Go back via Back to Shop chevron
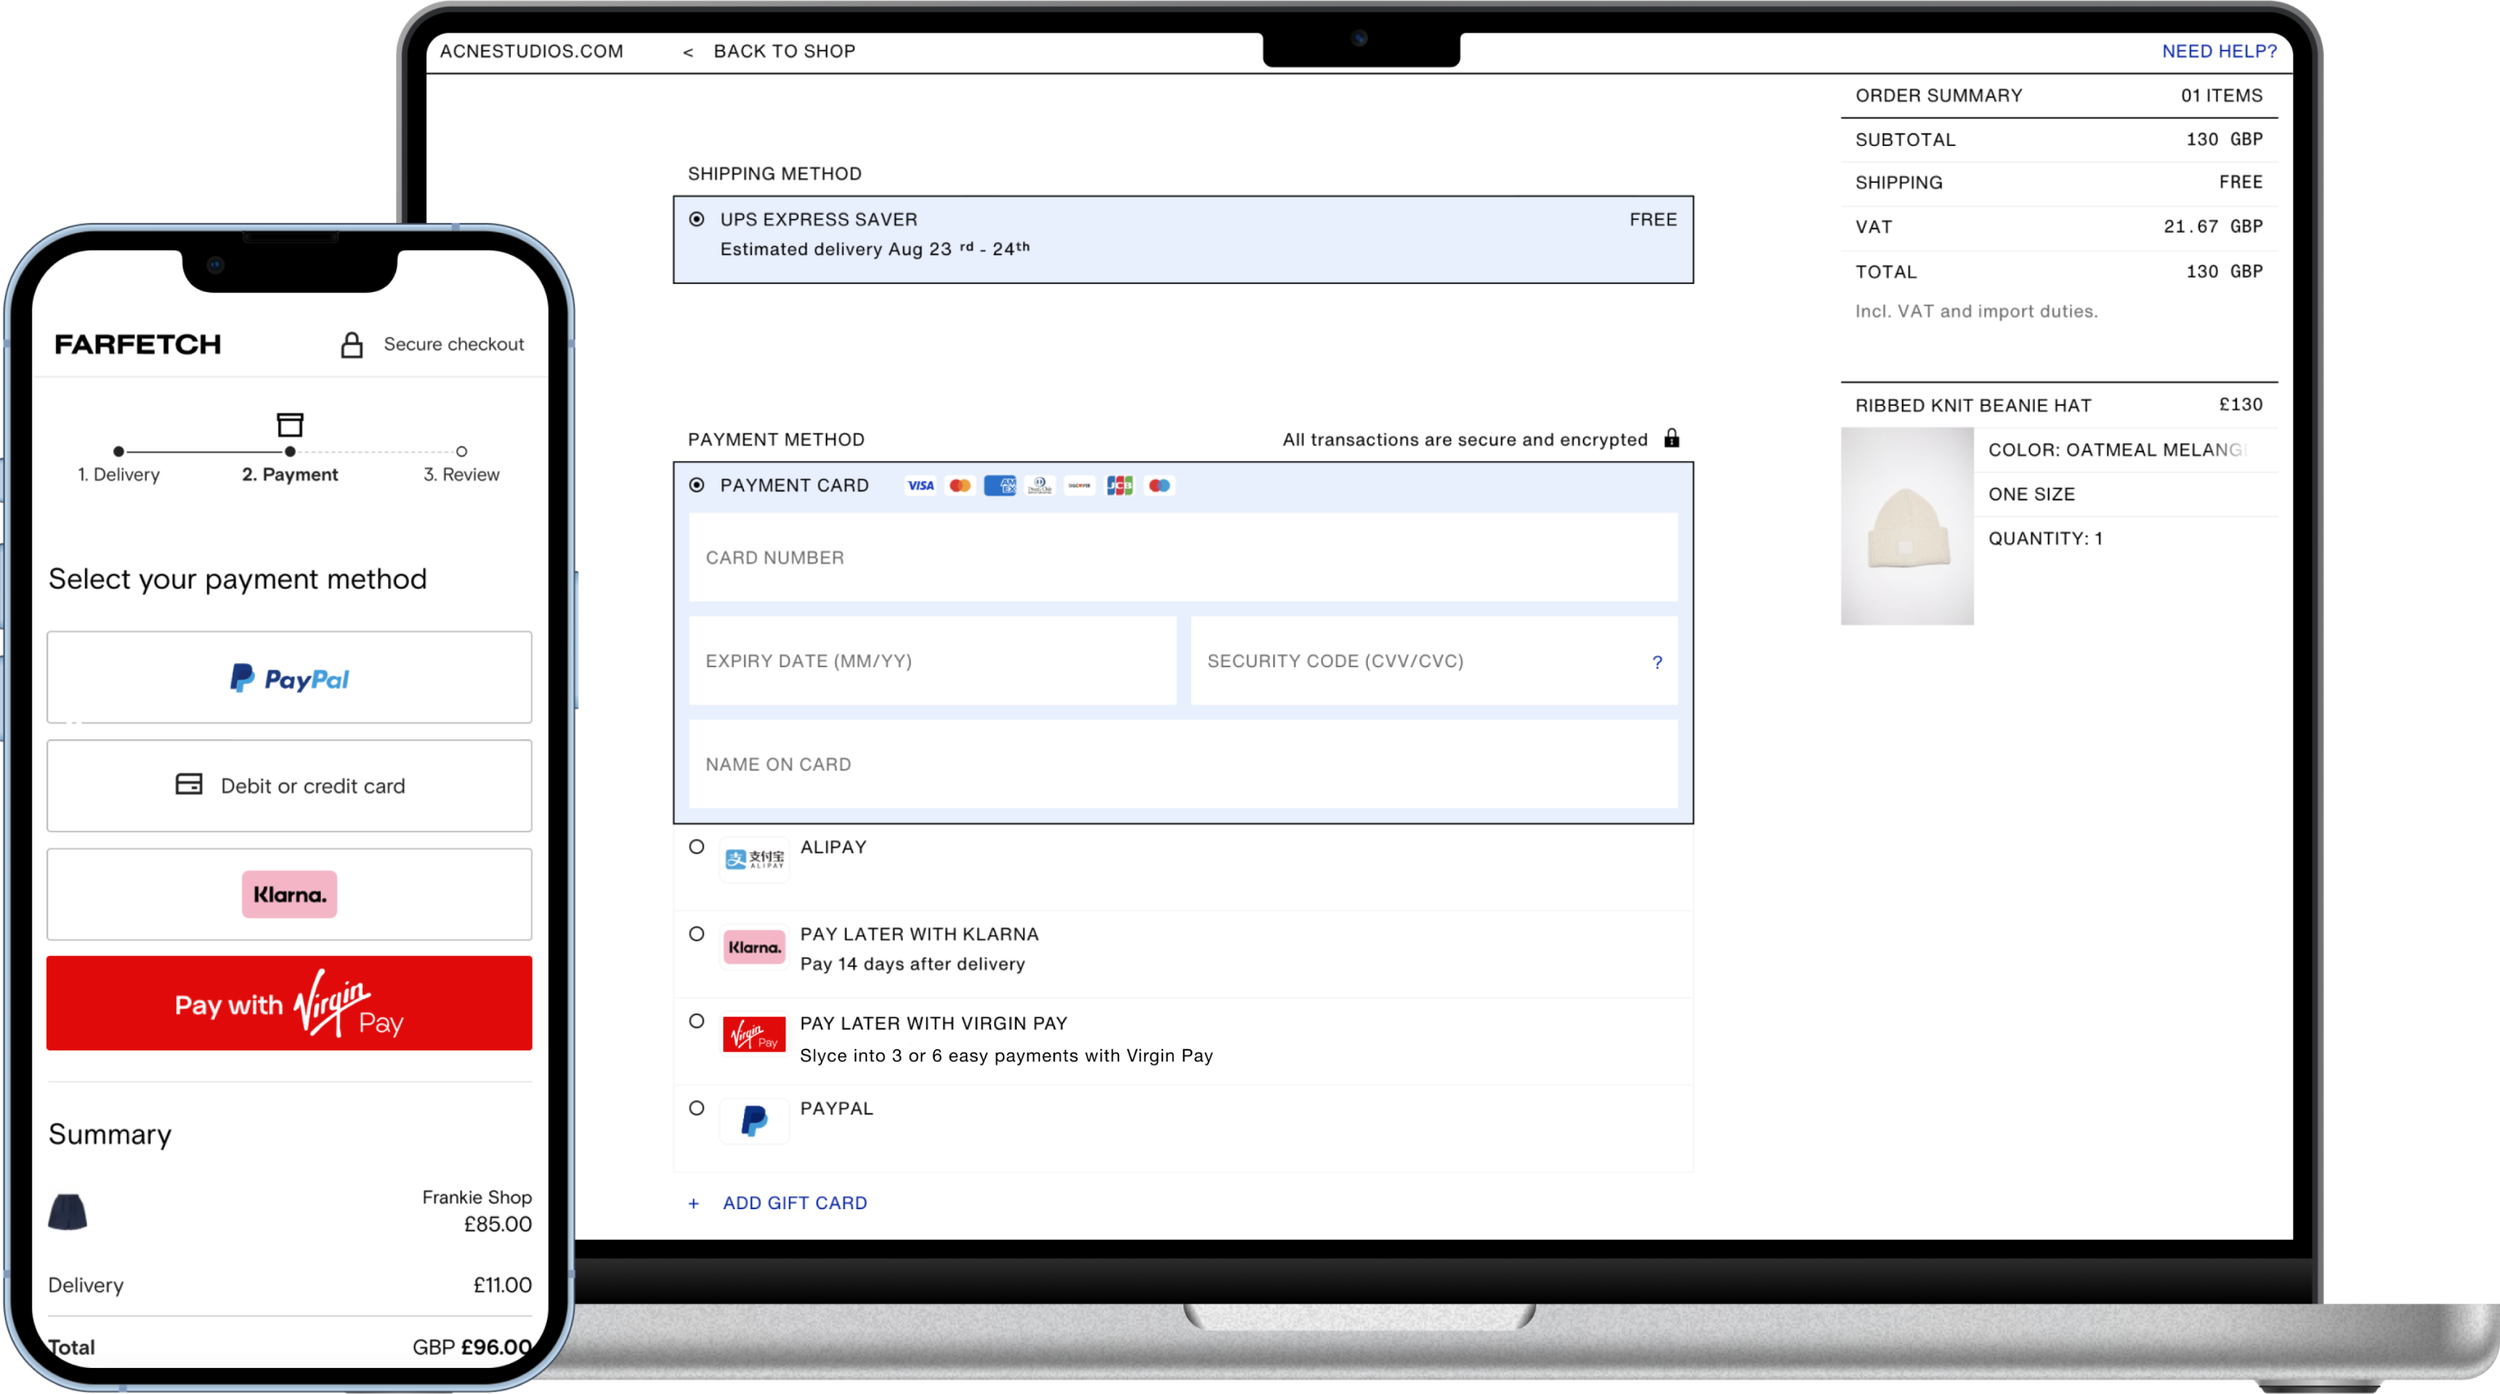This screenshot has width=2500, height=1394. (688, 52)
